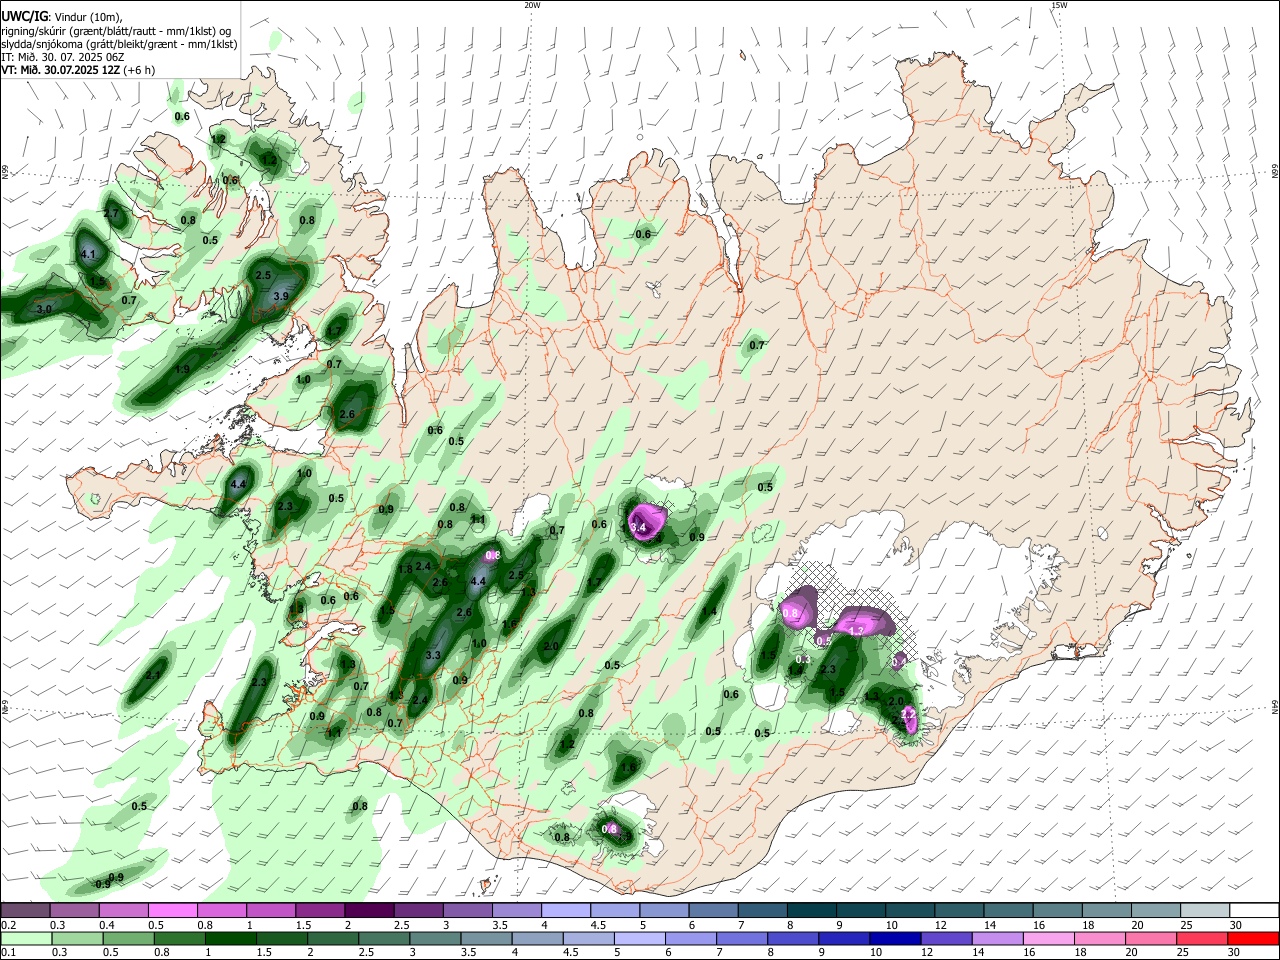Click the grey-blue 4 swatch in the bottom legend row

[537, 938]
